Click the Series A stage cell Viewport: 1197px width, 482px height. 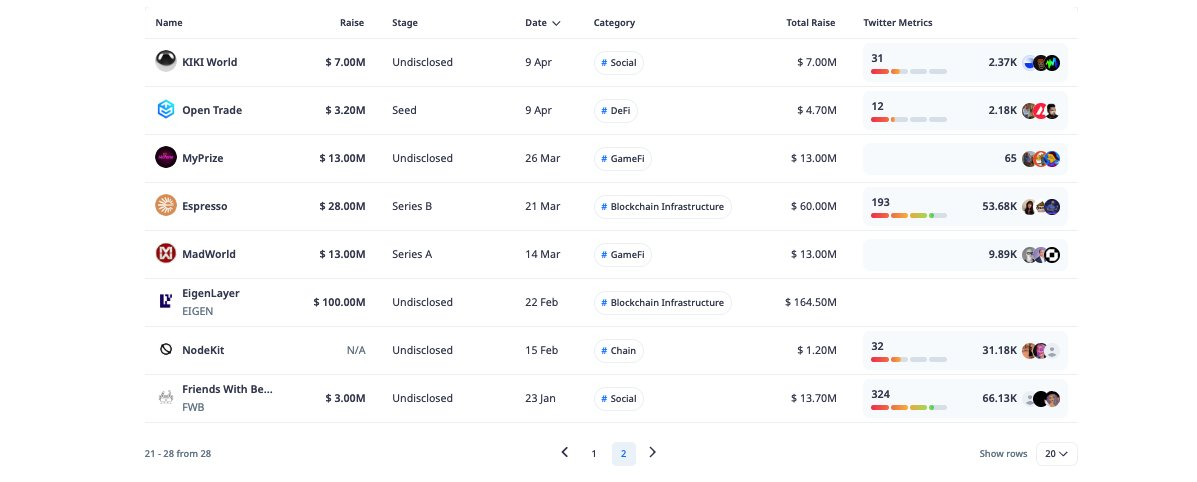[412, 254]
